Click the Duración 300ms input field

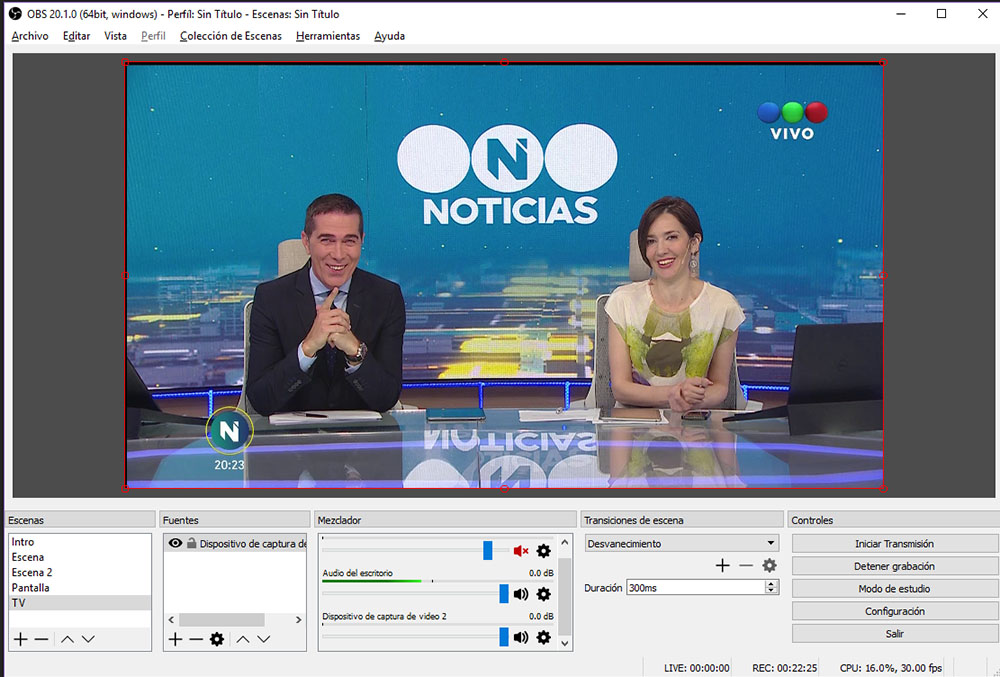(x=696, y=588)
